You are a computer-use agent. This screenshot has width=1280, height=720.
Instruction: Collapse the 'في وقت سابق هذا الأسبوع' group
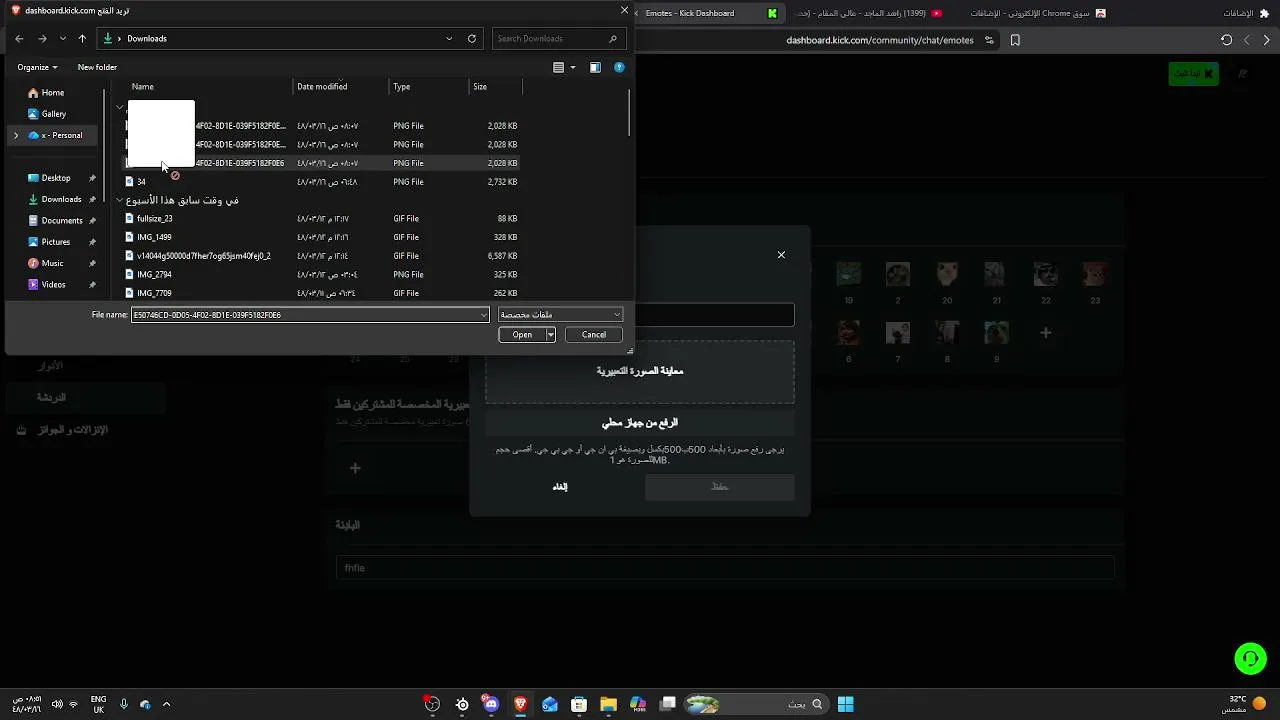[x=120, y=200]
